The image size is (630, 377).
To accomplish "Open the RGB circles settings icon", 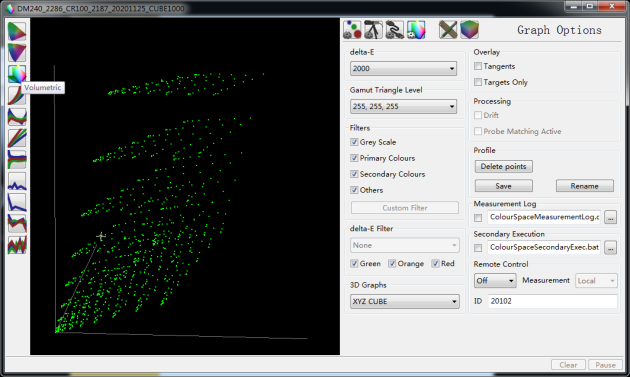I will click(x=352, y=30).
